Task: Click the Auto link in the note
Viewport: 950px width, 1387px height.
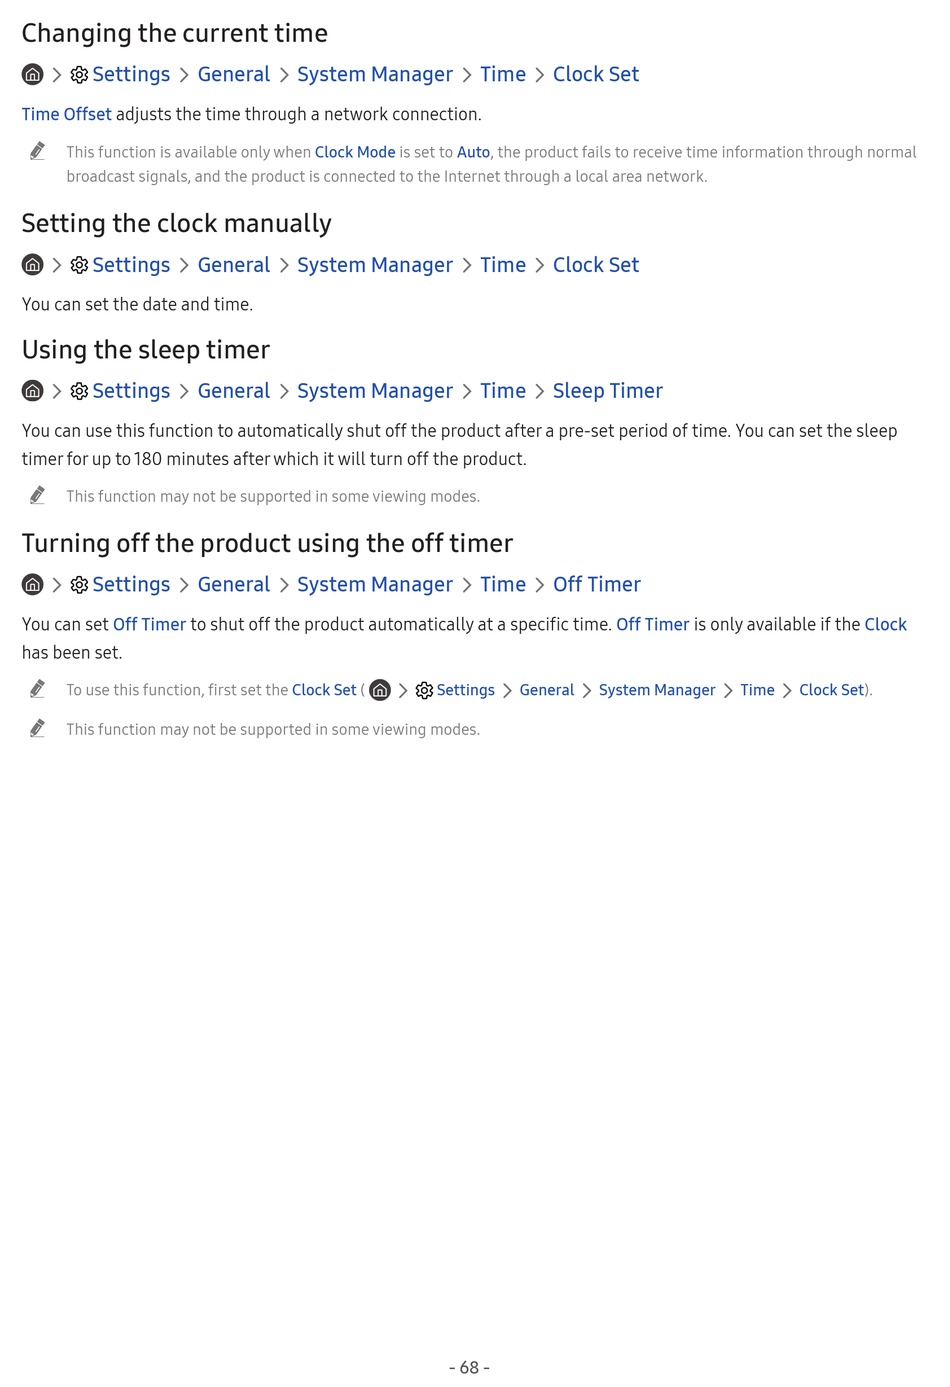Action: pyautogui.click(x=473, y=152)
